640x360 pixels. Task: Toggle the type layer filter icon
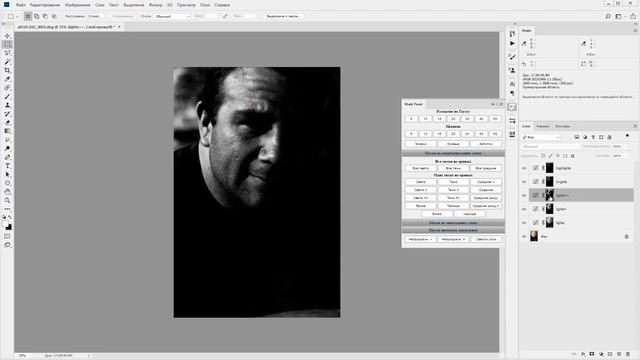click(x=593, y=137)
